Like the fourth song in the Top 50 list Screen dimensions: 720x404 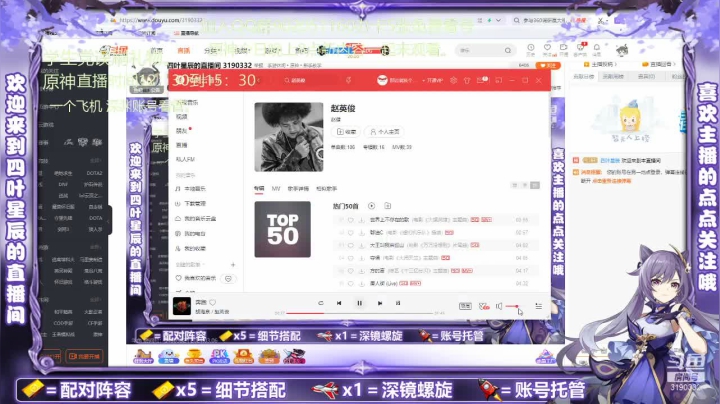(351, 258)
